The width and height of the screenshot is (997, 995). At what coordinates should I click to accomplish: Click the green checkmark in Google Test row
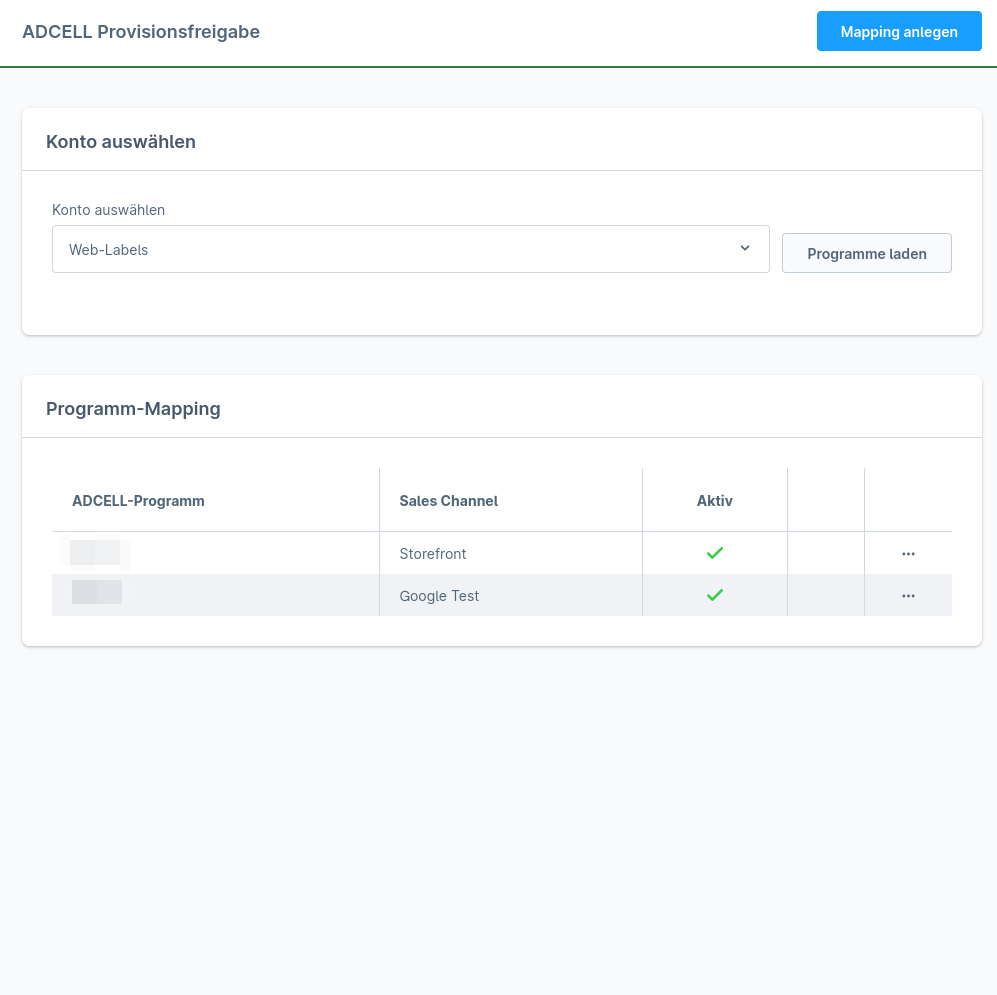[715, 595]
